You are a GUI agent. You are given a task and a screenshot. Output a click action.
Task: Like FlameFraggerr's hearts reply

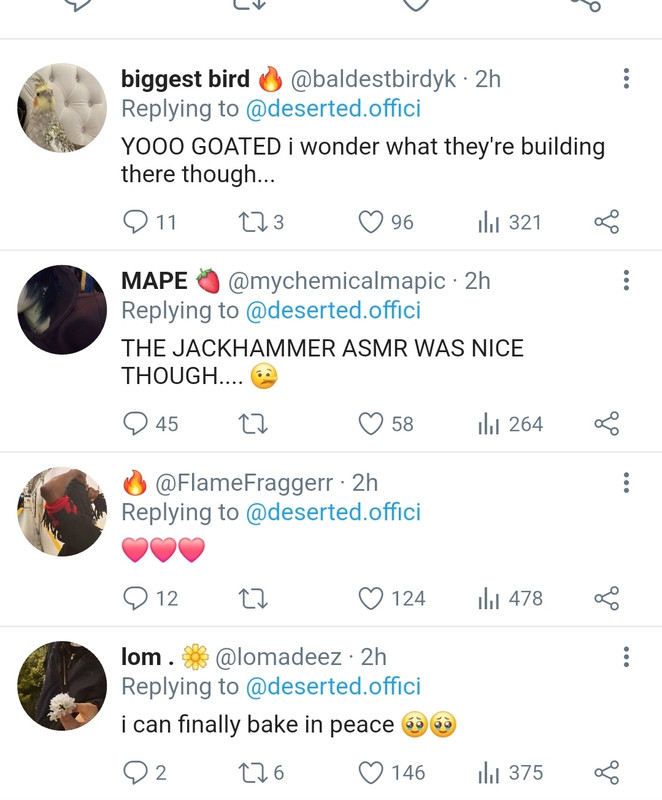pyautogui.click(x=392, y=598)
